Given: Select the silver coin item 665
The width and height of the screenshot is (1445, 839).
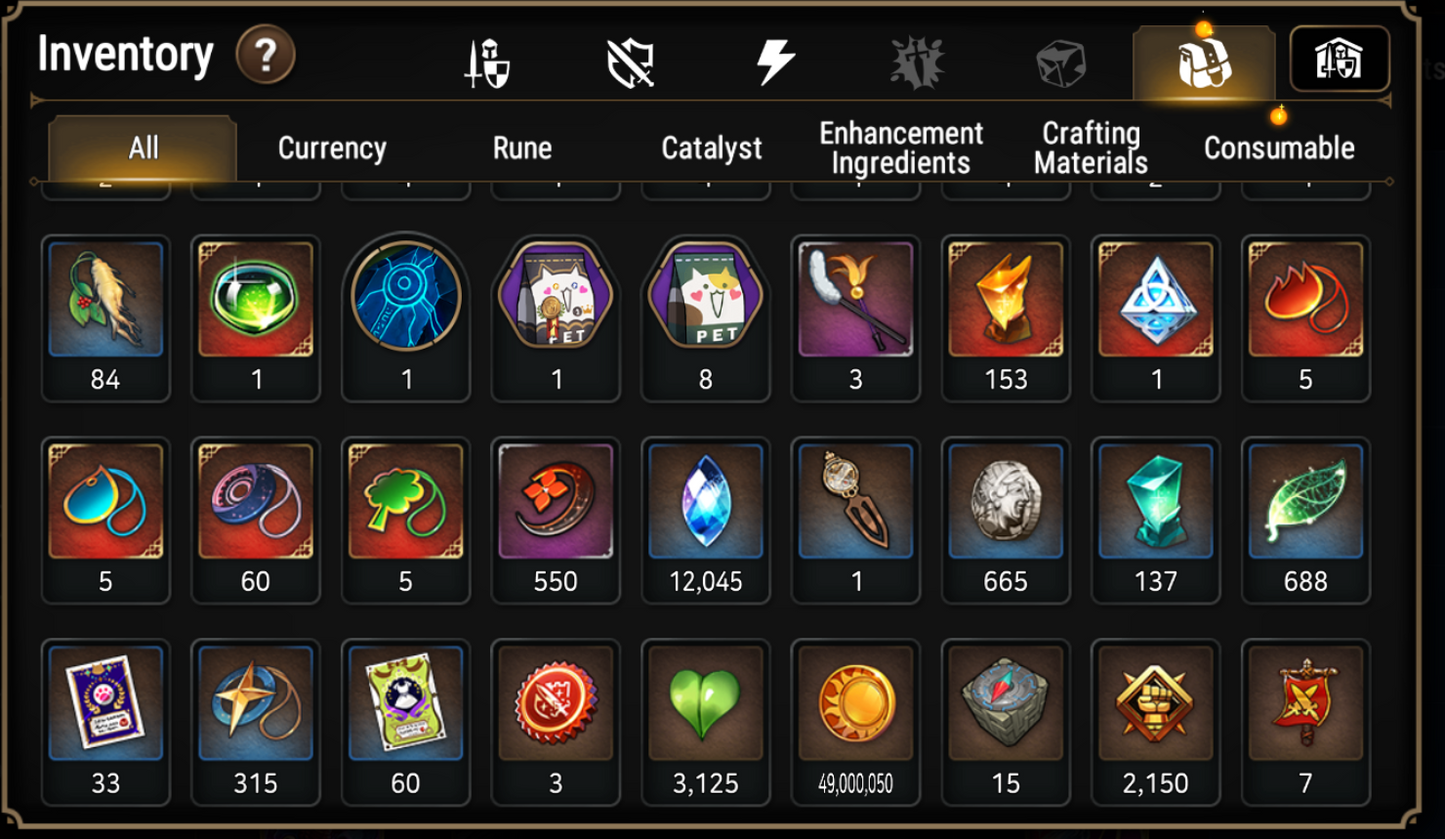Looking at the screenshot, I should pos(1006,520).
